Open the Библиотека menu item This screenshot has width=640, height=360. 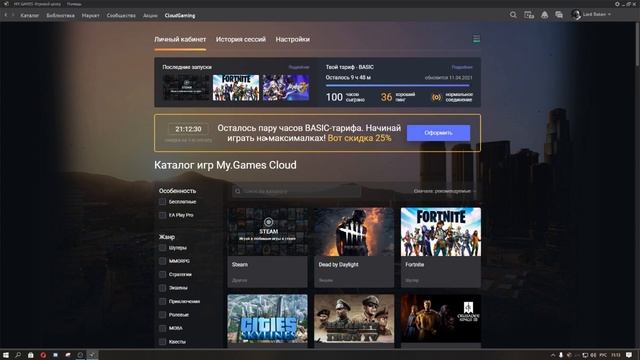tap(60, 16)
